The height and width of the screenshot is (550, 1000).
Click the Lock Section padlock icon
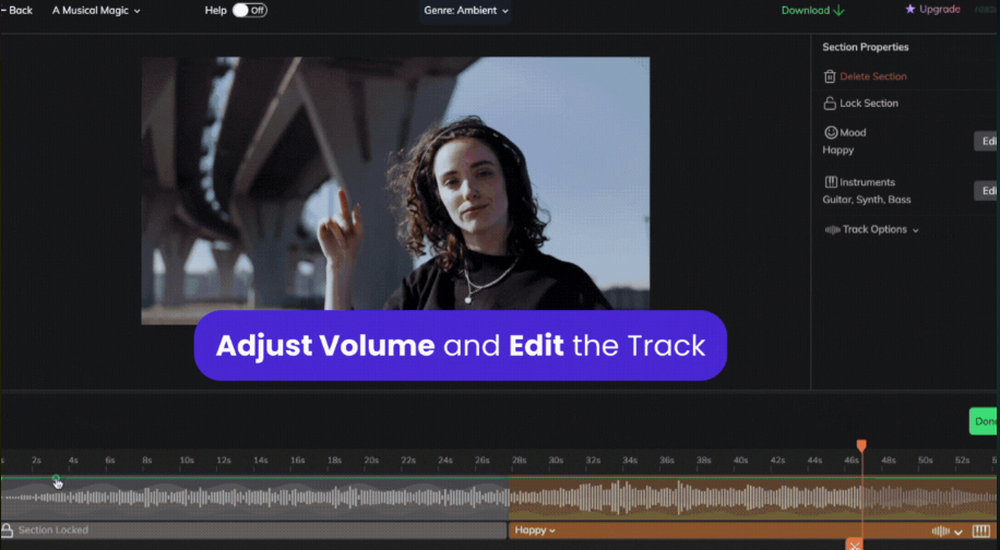(x=830, y=103)
